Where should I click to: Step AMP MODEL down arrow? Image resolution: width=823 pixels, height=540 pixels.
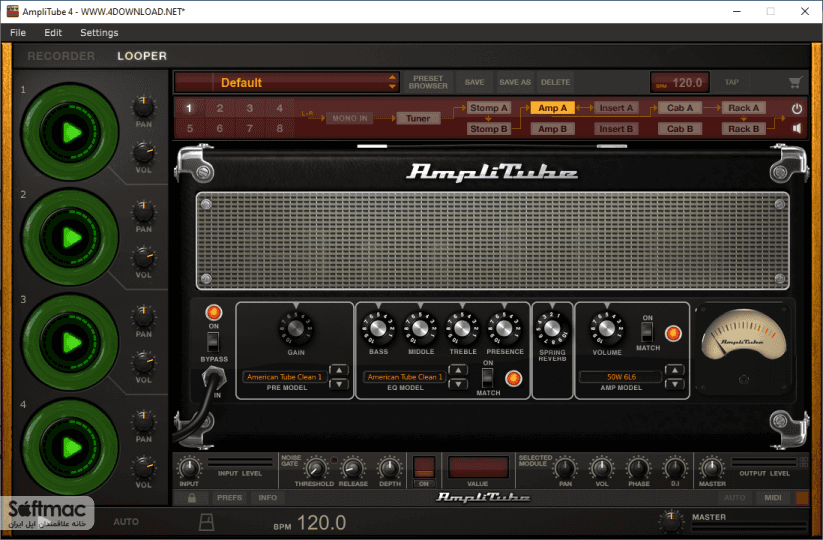[674, 384]
